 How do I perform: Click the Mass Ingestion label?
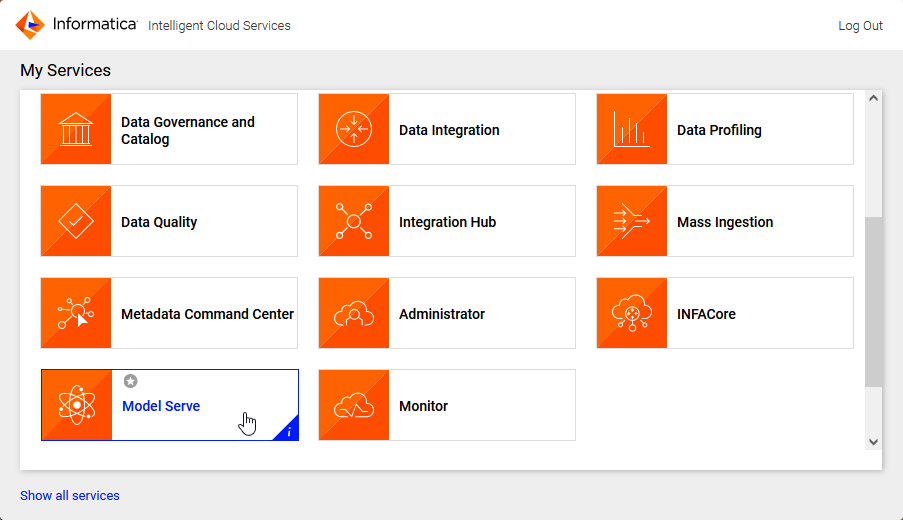725,222
